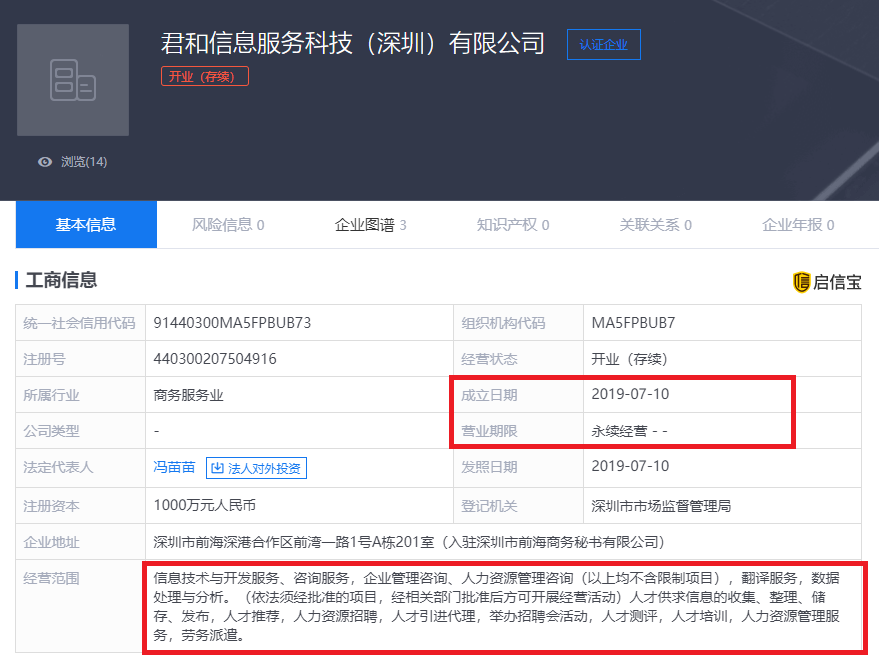Viewport: 879px width, 665px height.
Task: Click the download icon in 法人对外投资 button
Action: [217, 467]
